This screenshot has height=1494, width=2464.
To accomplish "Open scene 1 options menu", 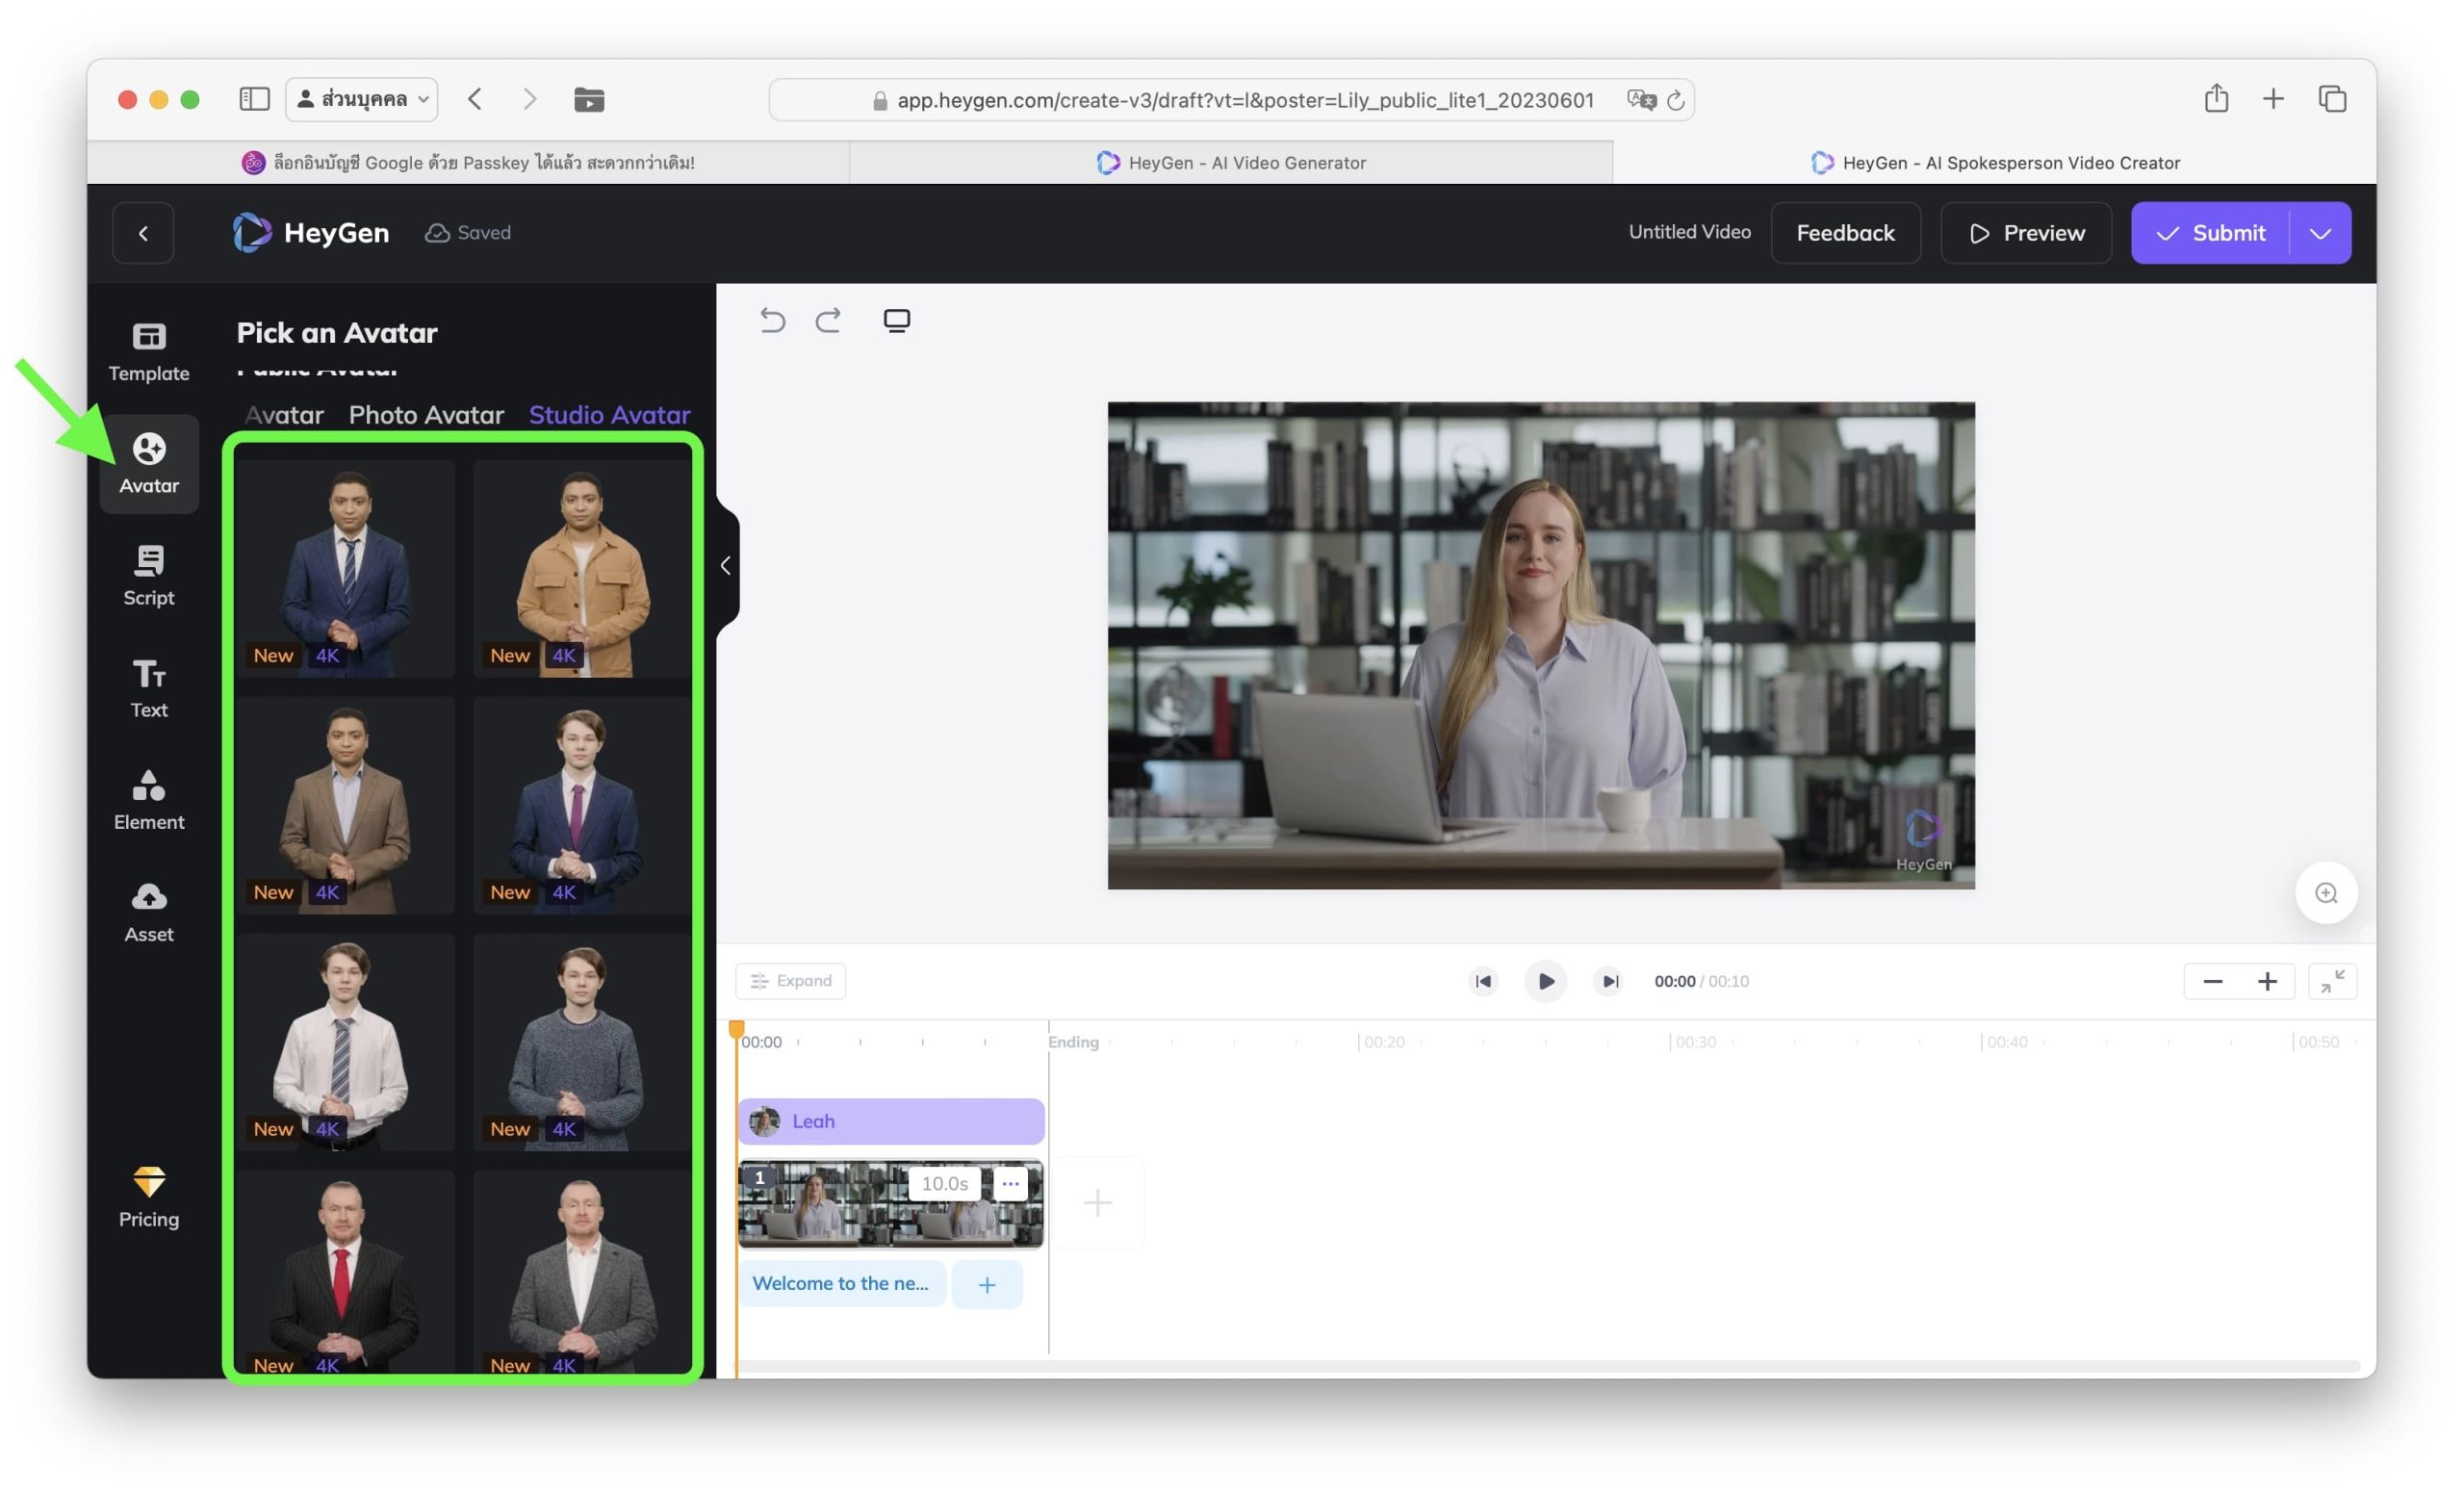I will (1010, 1183).
